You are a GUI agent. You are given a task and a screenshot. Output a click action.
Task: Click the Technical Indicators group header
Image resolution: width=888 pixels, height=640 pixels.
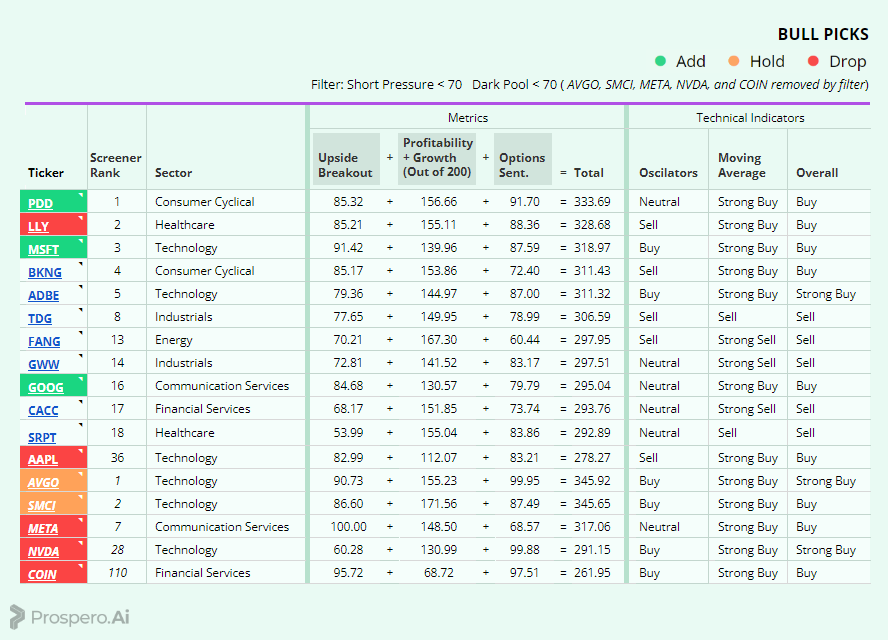(x=750, y=118)
